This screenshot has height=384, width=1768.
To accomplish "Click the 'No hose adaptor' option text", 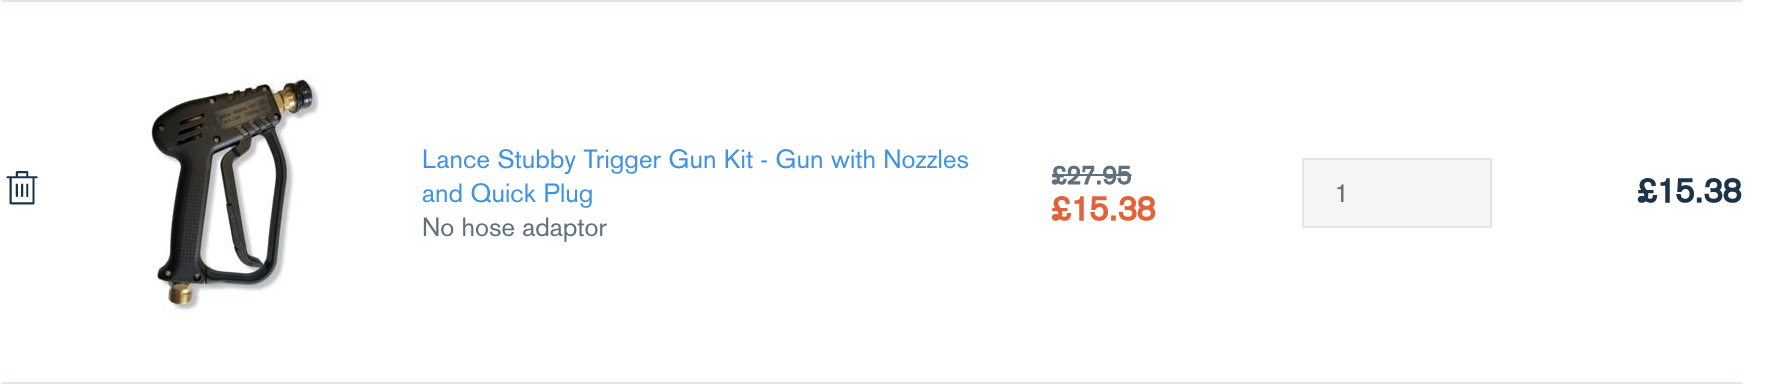I will coord(514,228).
